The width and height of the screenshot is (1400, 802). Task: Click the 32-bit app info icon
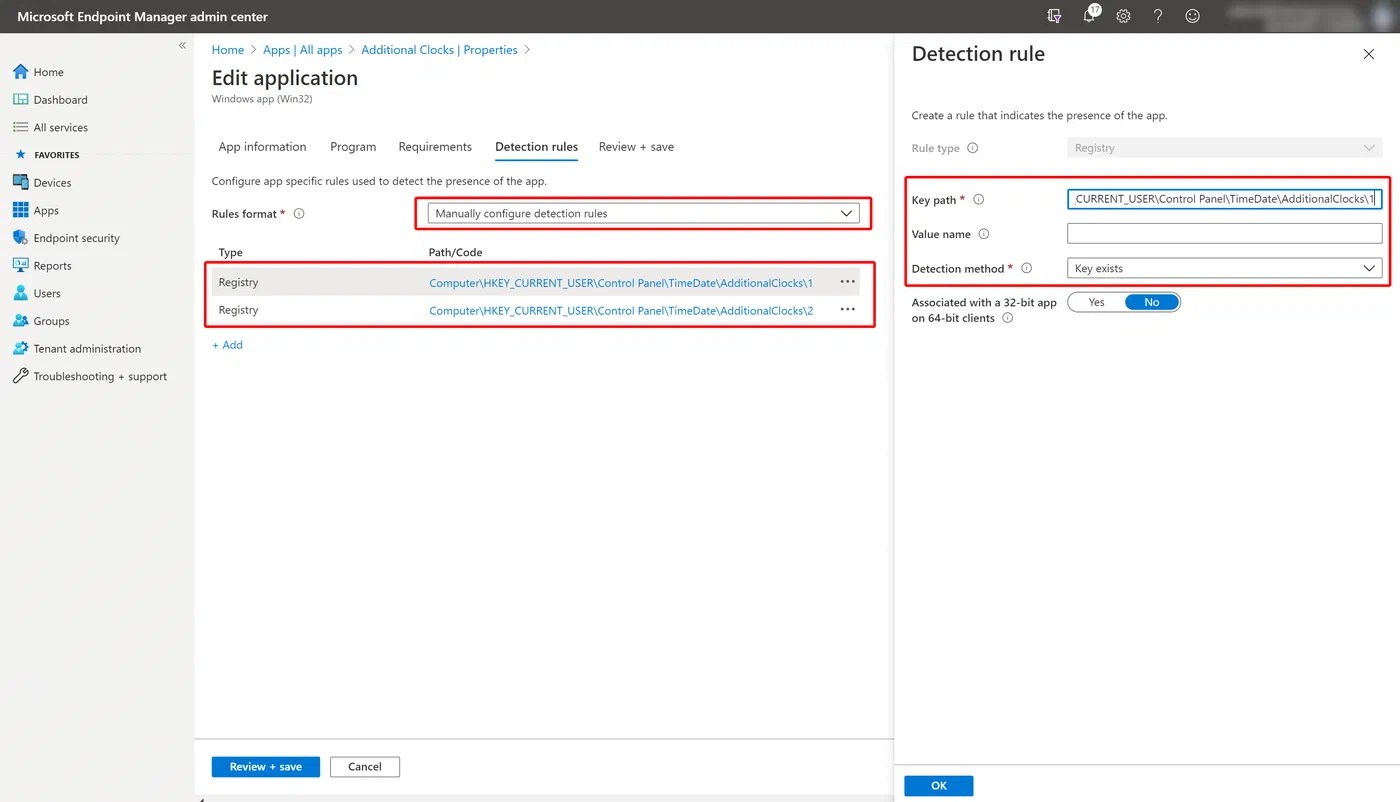click(x=1007, y=318)
